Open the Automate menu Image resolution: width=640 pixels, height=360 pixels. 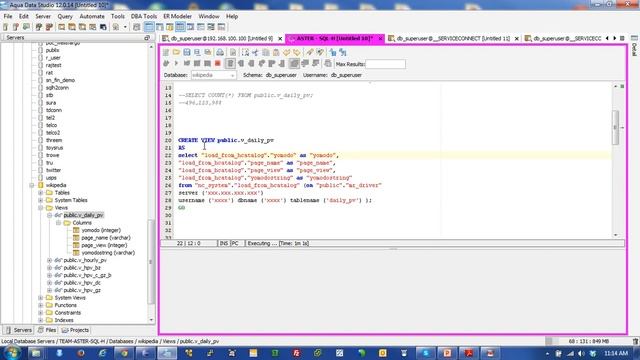pos(92,16)
